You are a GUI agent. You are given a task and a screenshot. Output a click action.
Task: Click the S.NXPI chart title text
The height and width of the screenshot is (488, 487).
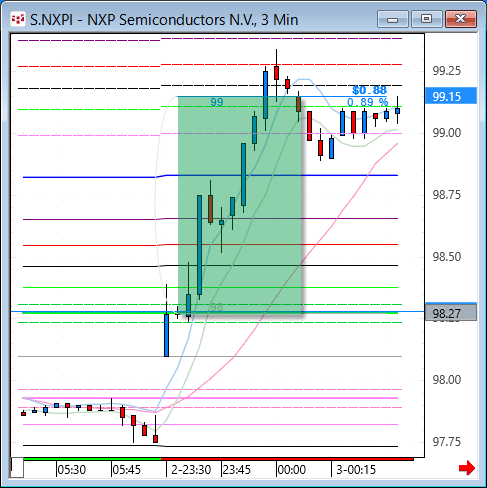pos(164,20)
